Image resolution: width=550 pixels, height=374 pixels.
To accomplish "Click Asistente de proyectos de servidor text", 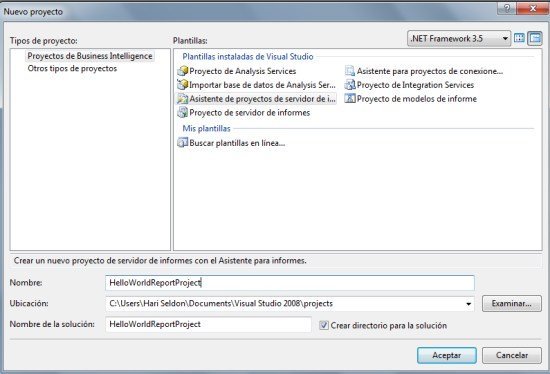I will [x=262, y=99].
